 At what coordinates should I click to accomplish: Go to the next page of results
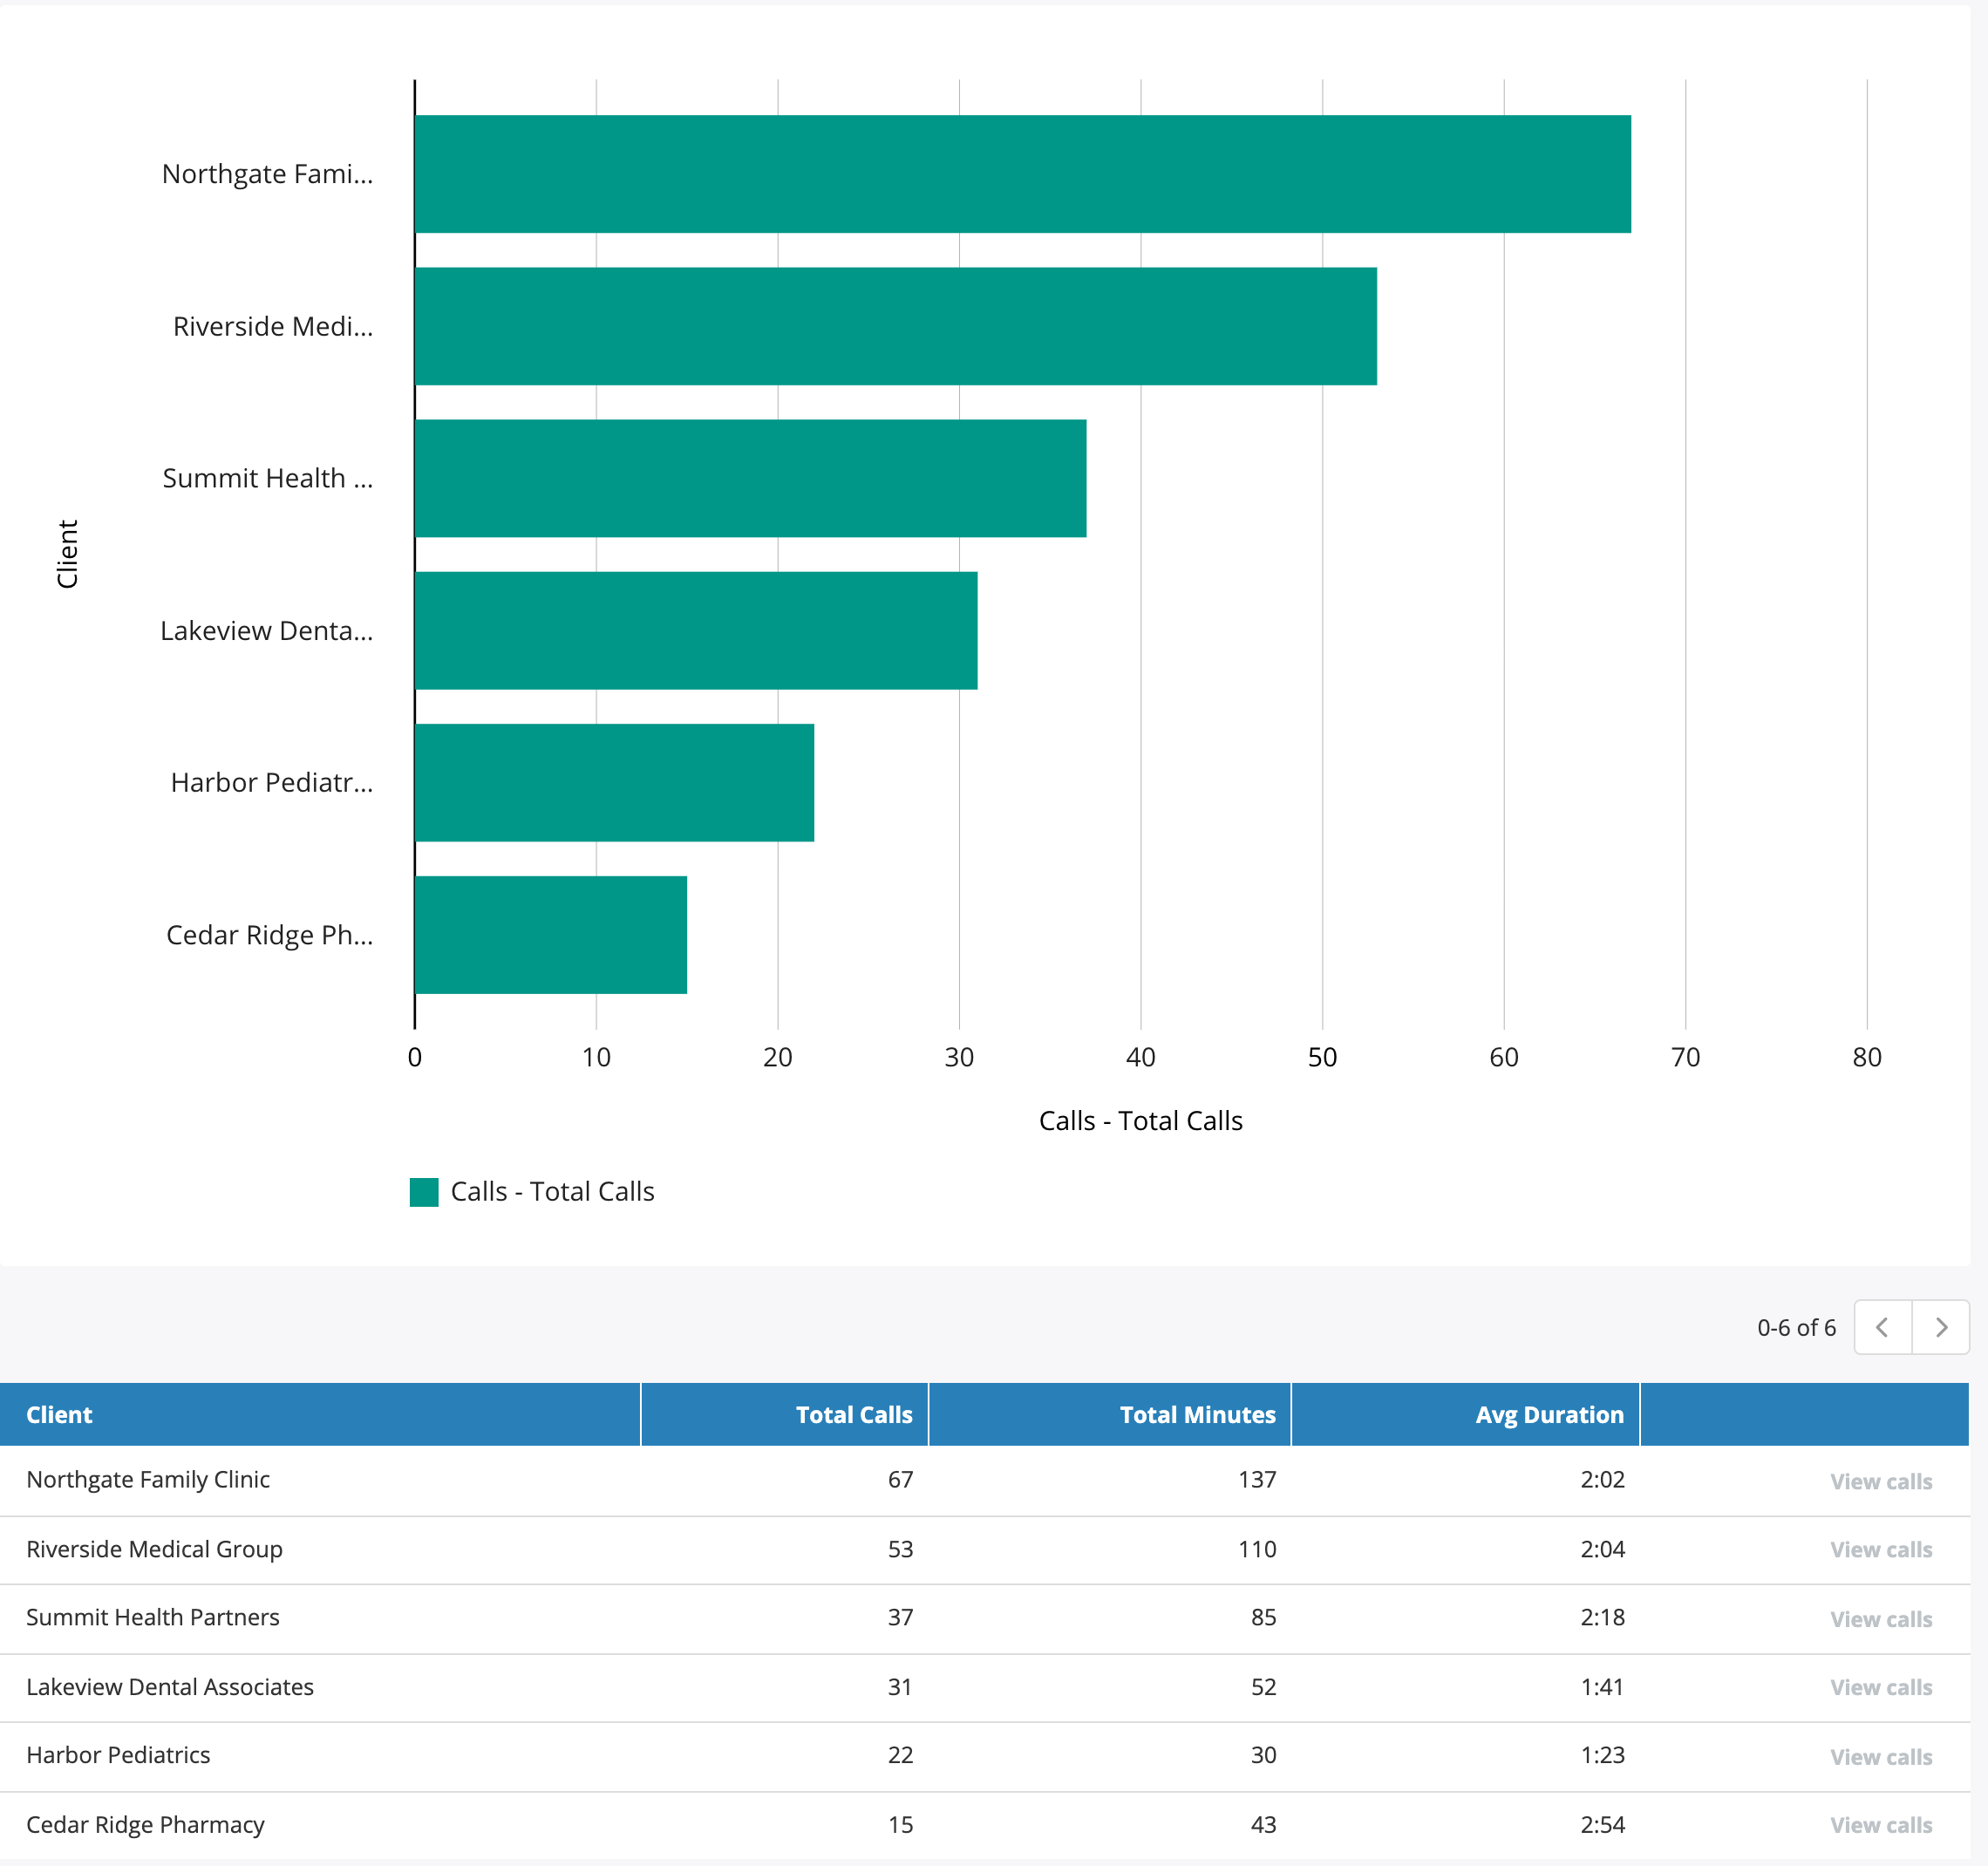point(1941,1327)
